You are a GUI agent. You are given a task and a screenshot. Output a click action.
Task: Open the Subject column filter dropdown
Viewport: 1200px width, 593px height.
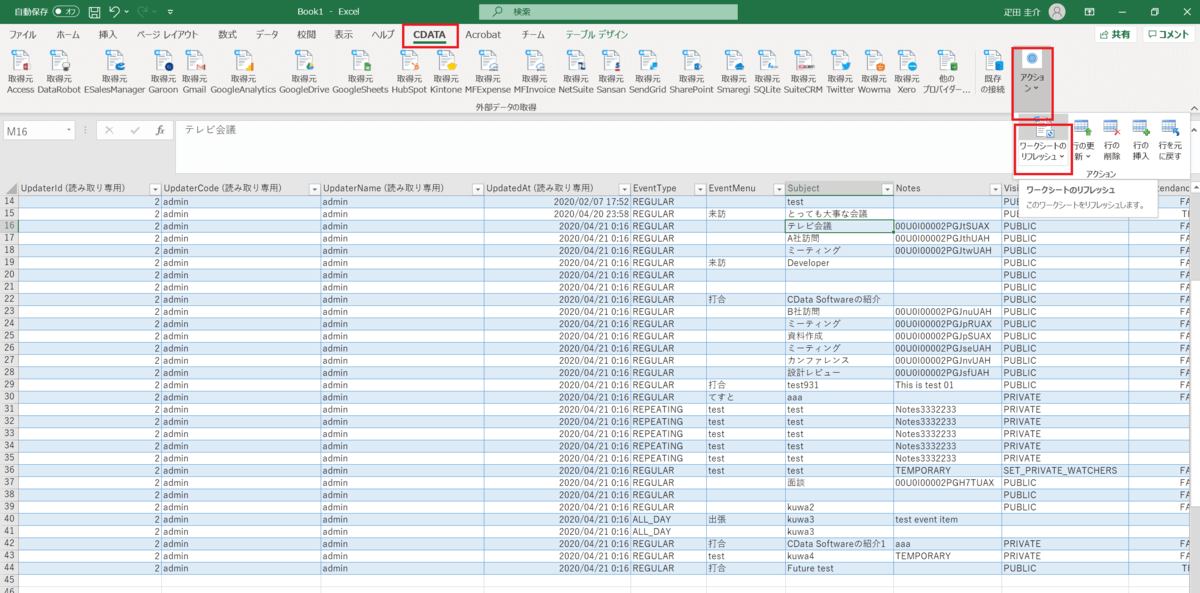click(887, 189)
